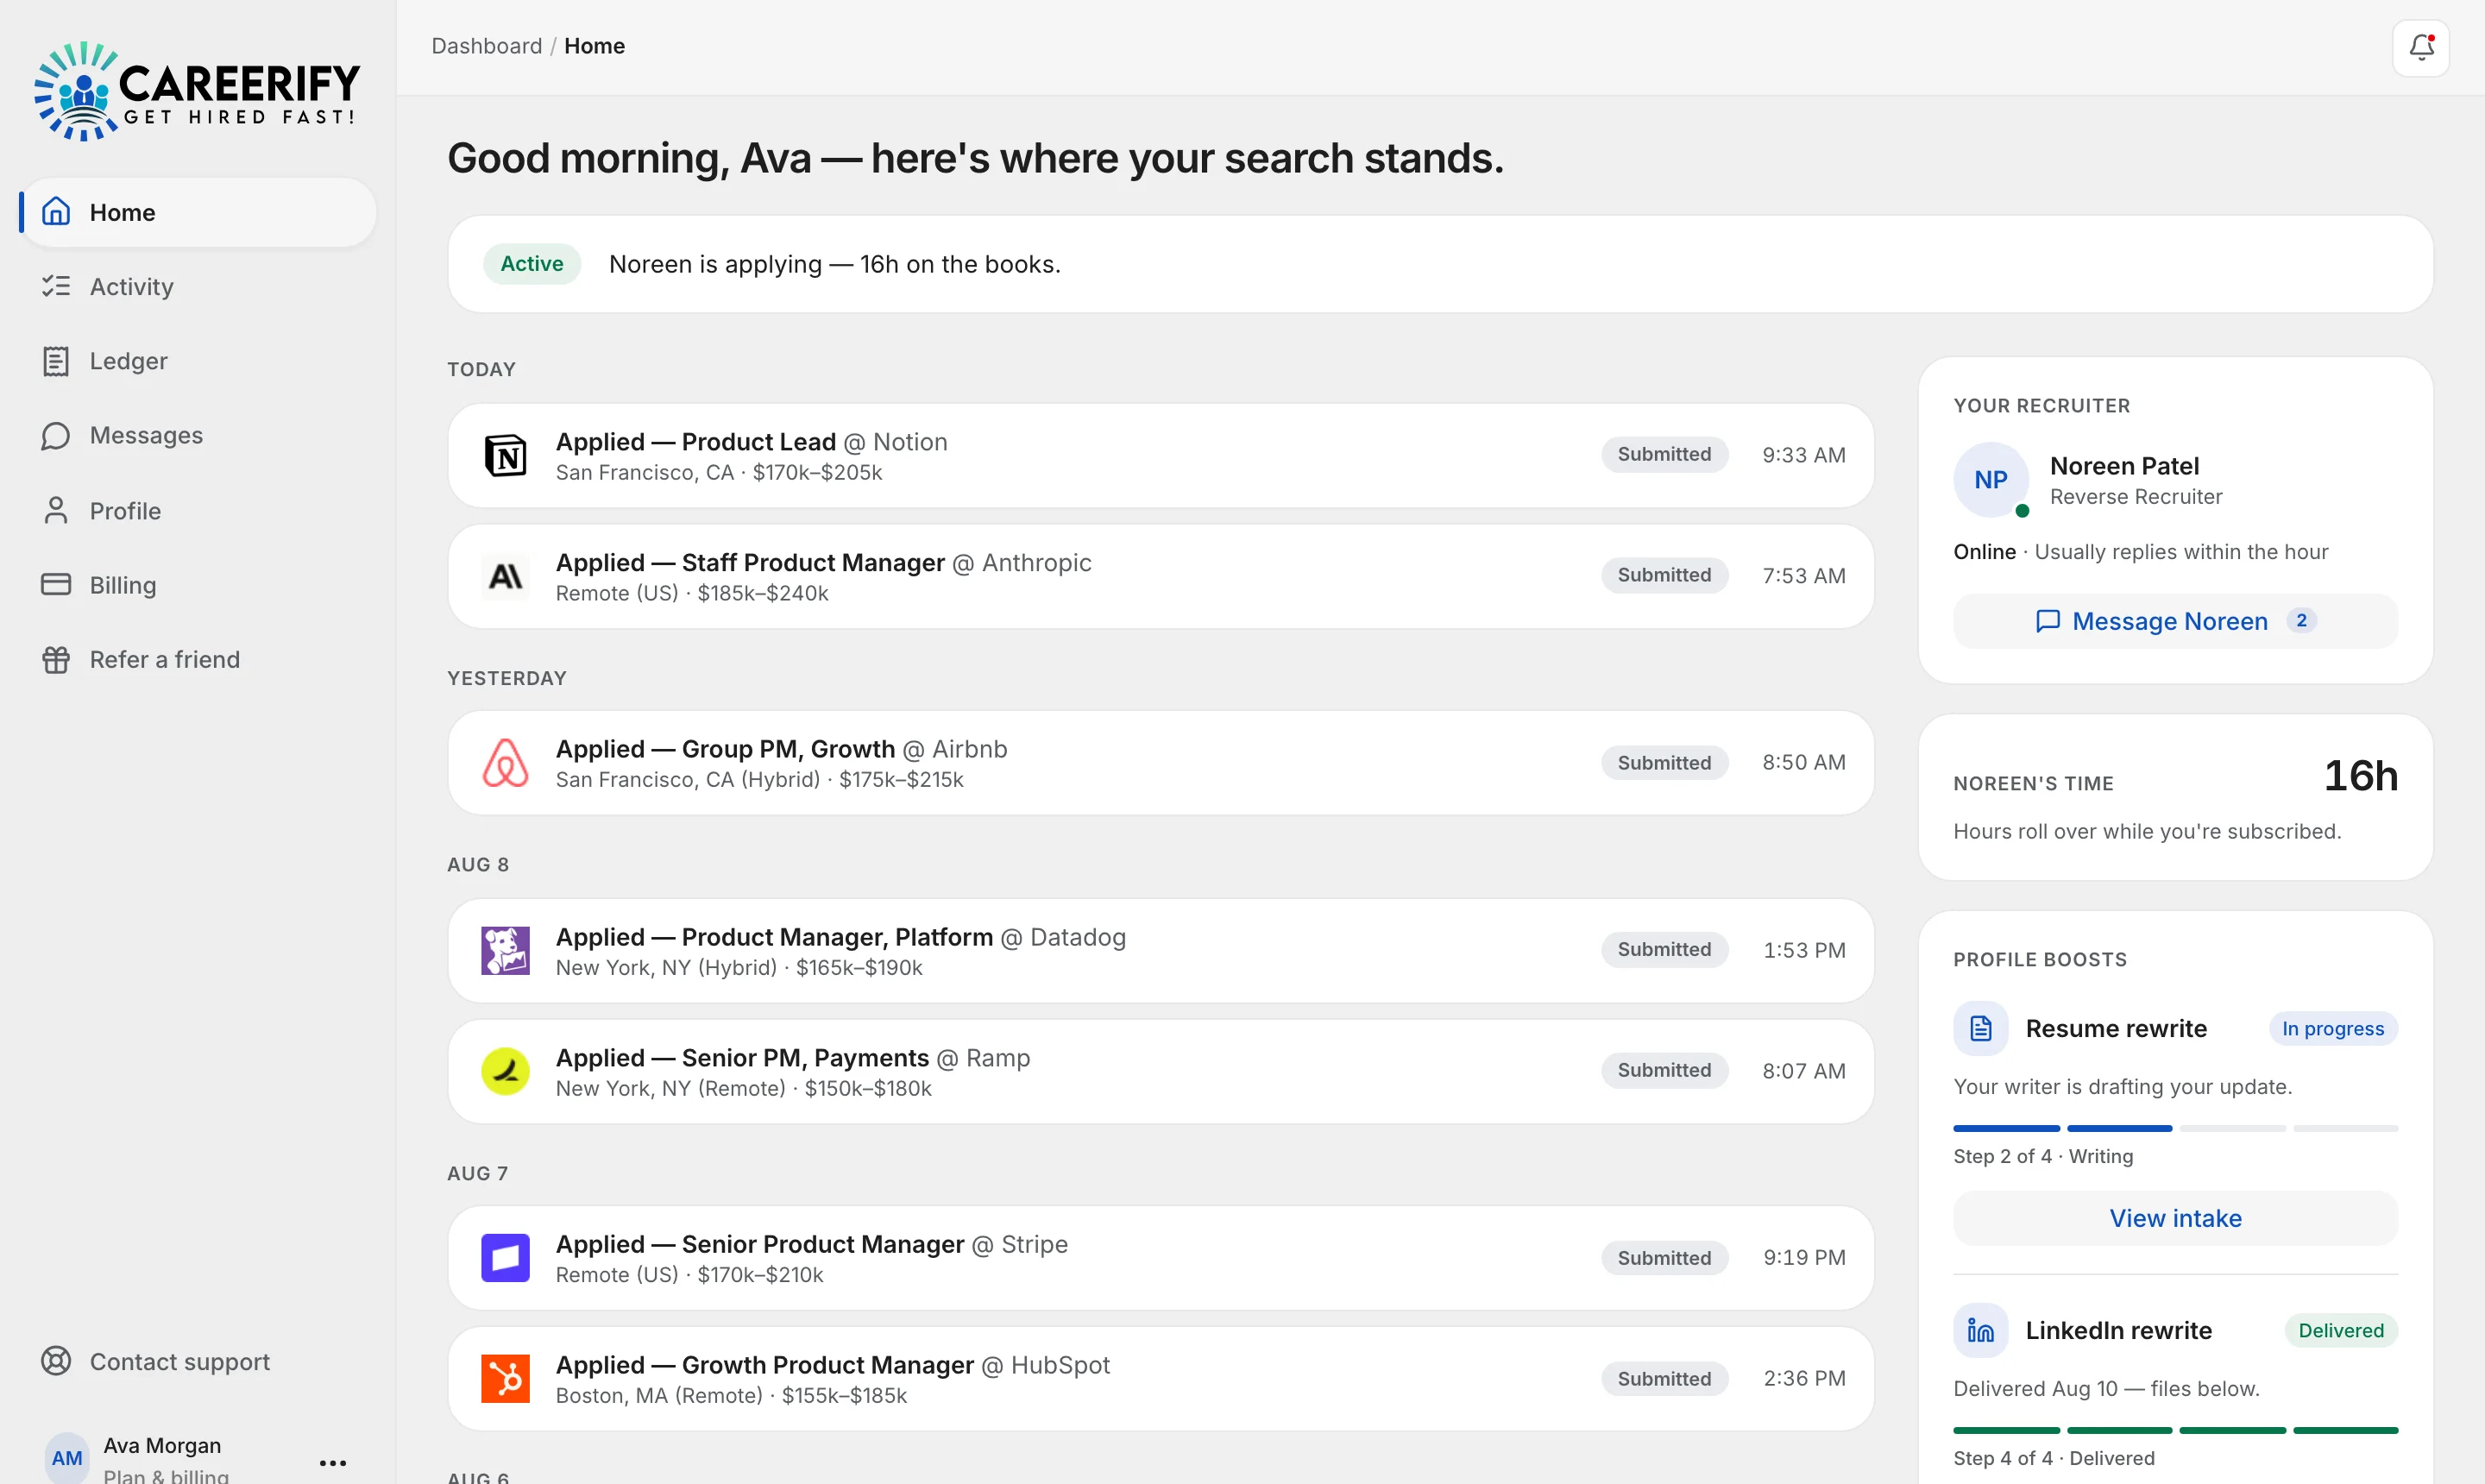The width and height of the screenshot is (2485, 1484).
Task: Click the Airbnb company logo
Action: (x=505, y=763)
